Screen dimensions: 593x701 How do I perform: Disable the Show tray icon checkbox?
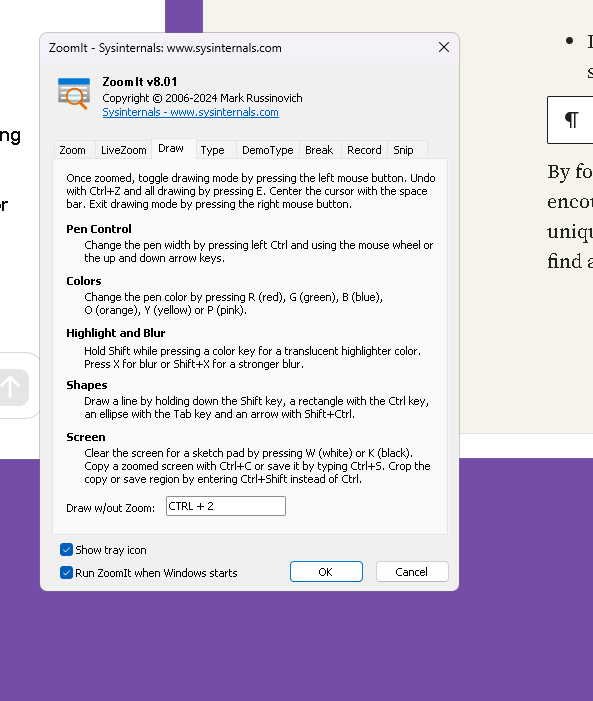pos(66,549)
